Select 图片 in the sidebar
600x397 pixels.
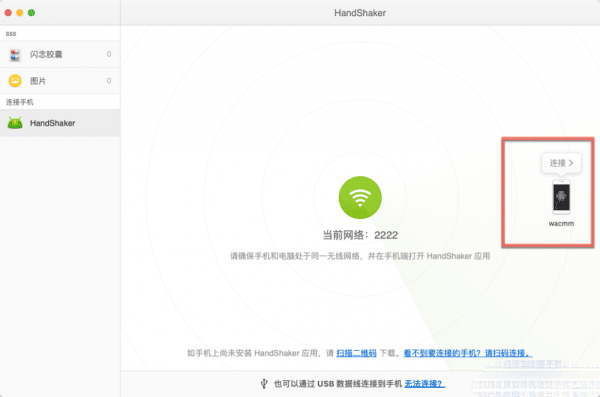click(x=60, y=81)
